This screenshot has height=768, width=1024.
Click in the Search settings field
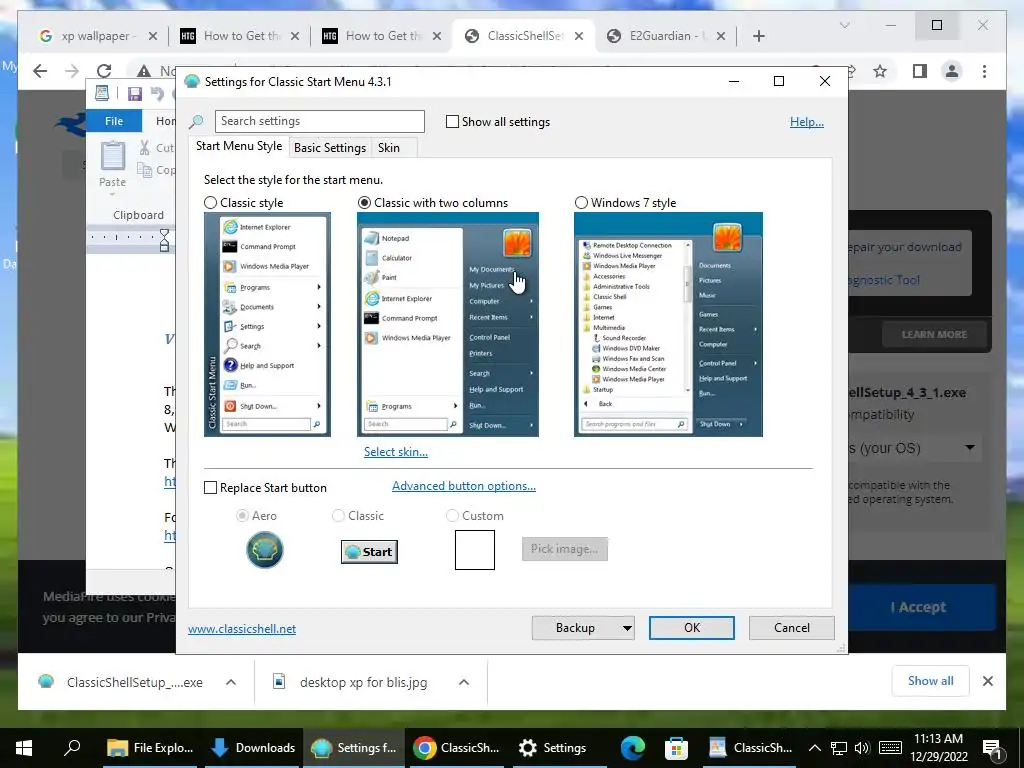[x=319, y=121]
